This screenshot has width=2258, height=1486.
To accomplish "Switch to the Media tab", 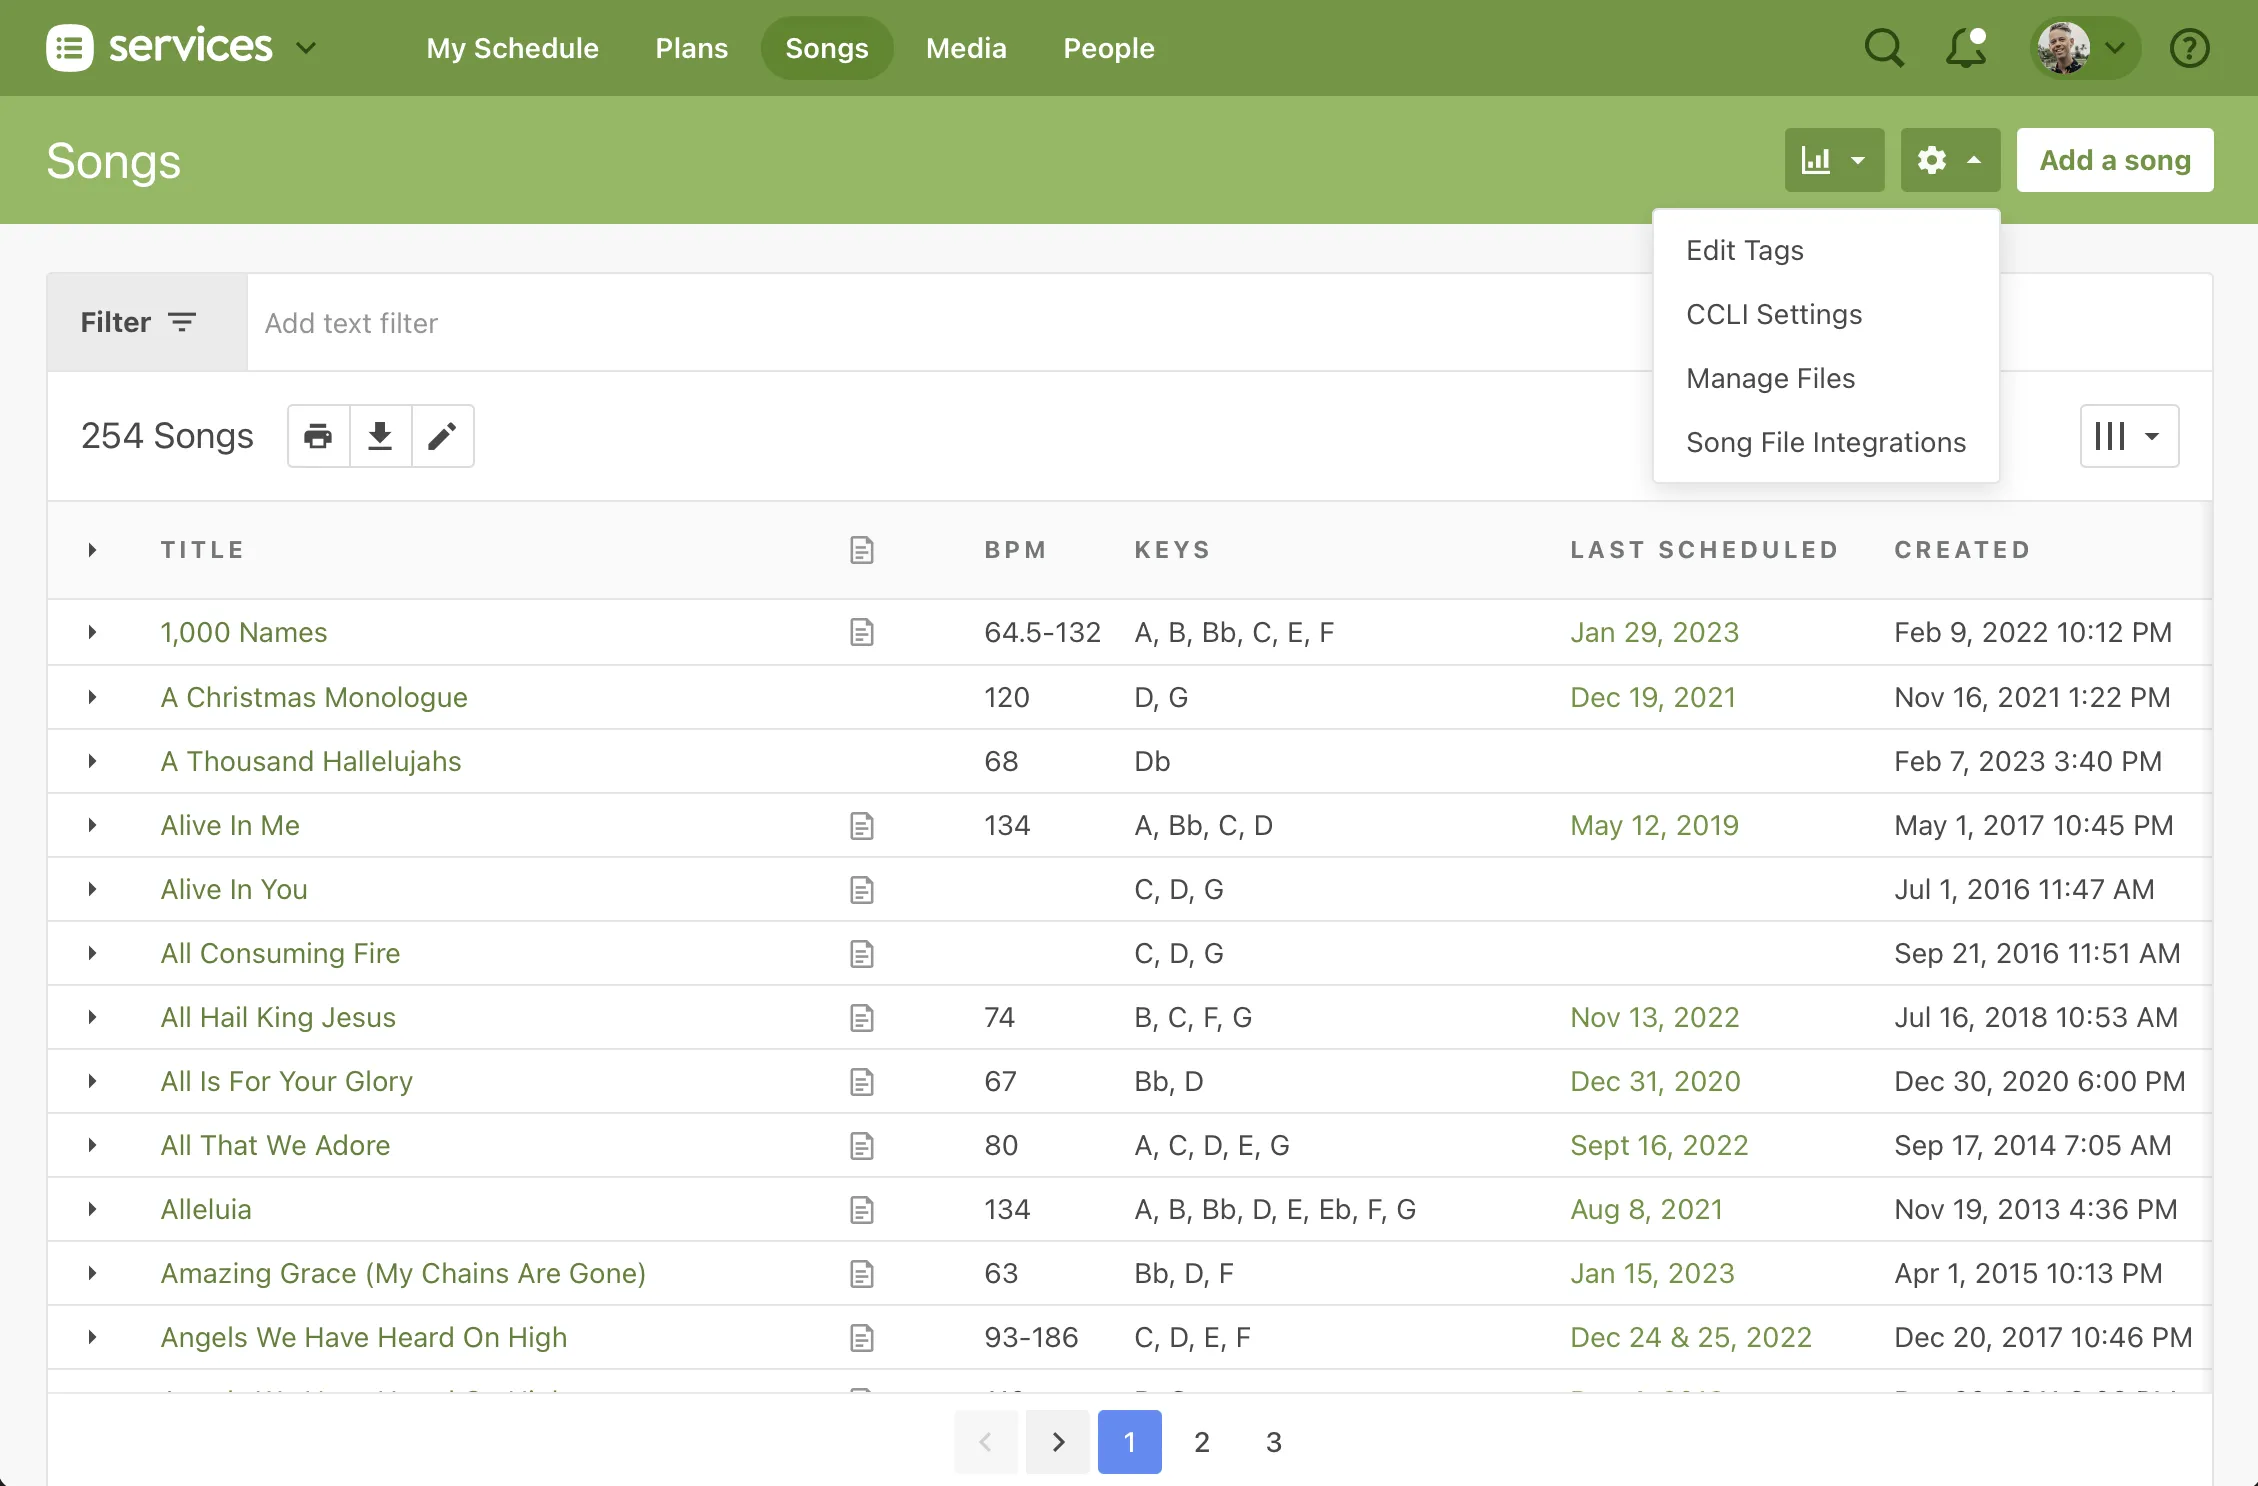I will click(965, 48).
